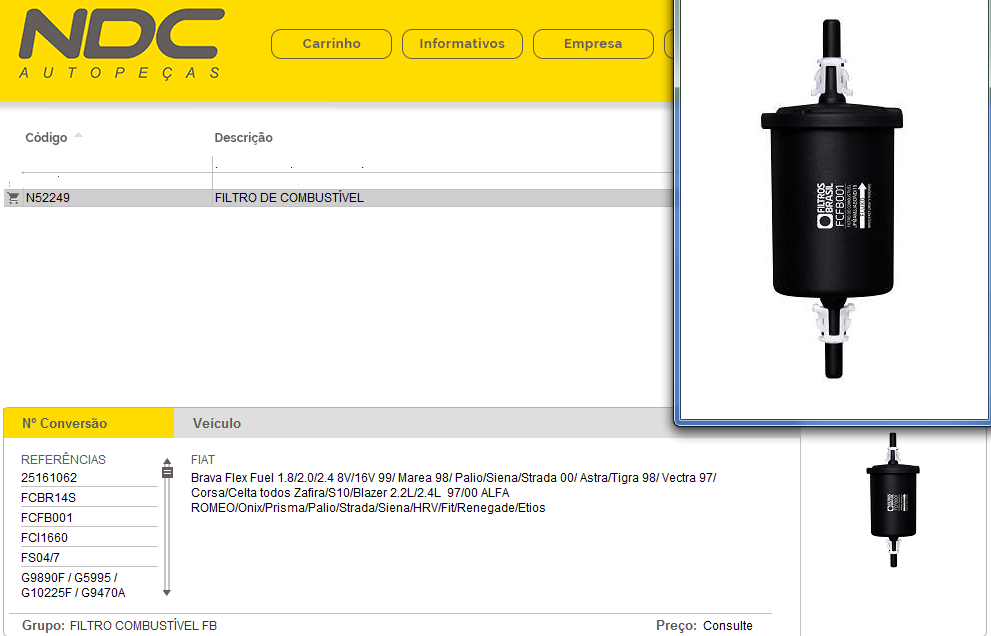Select code N52249 in the list
The width and height of the screenshot is (991, 636).
tap(47, 198)
